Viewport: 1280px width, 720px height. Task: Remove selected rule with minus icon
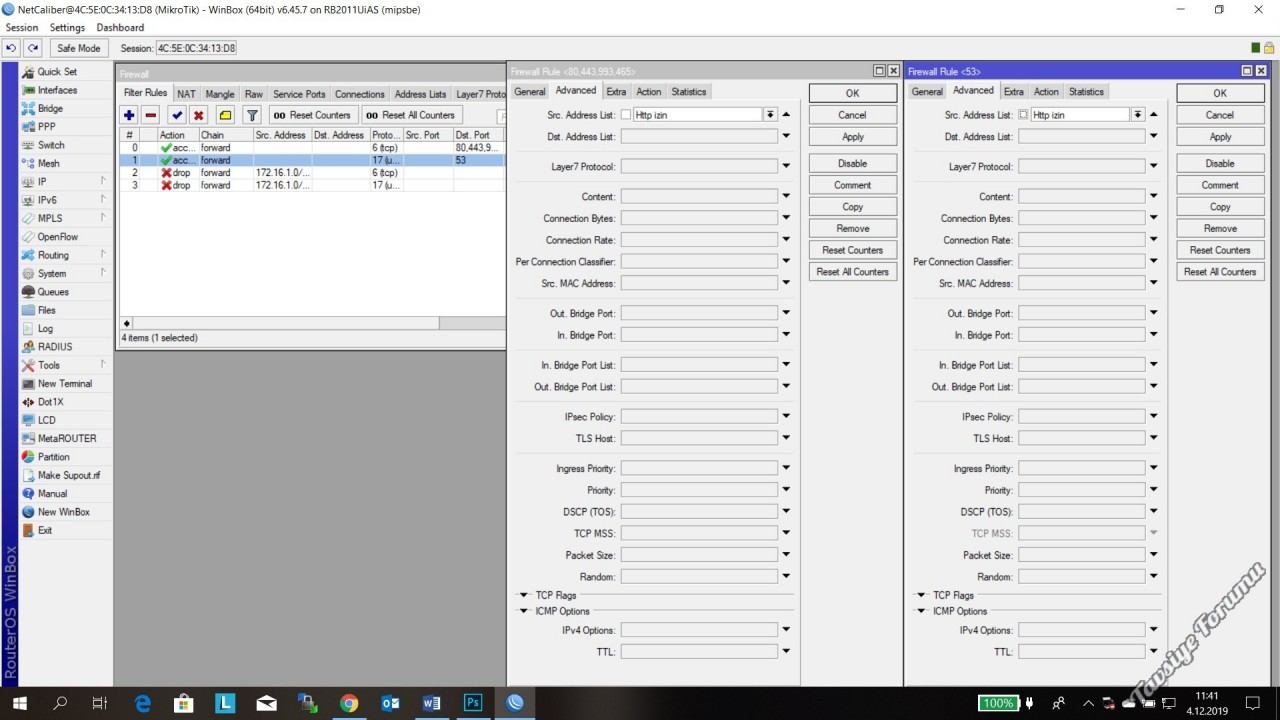[150, 115]
